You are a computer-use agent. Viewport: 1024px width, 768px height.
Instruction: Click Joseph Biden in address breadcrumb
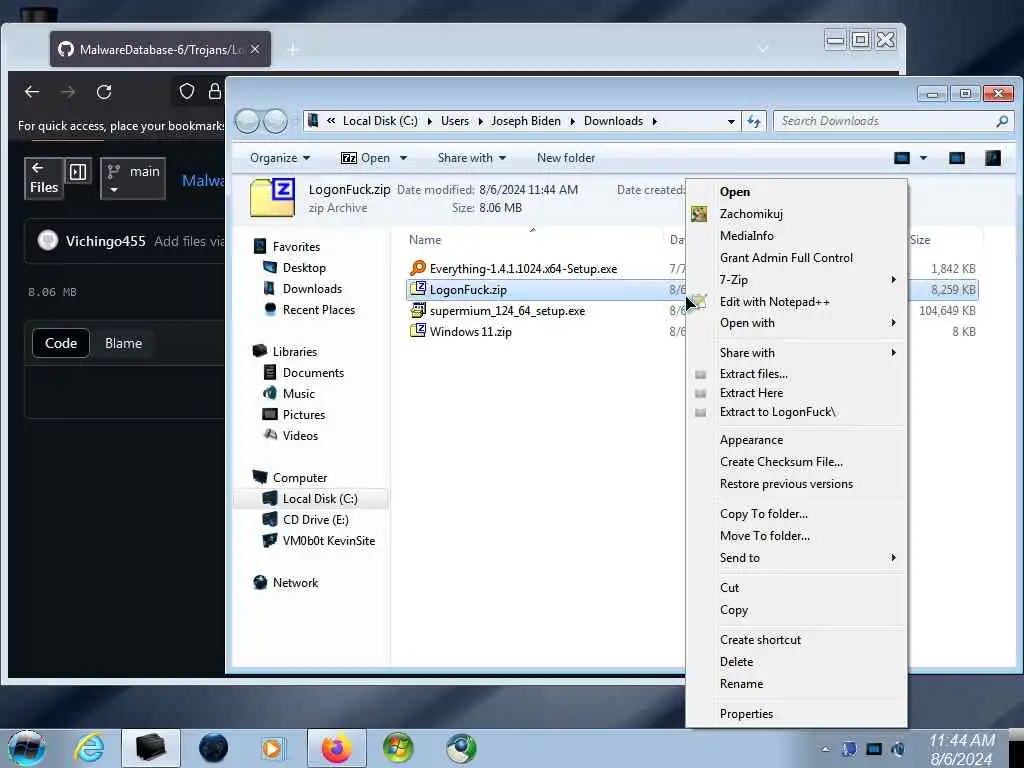pos(526,121)
